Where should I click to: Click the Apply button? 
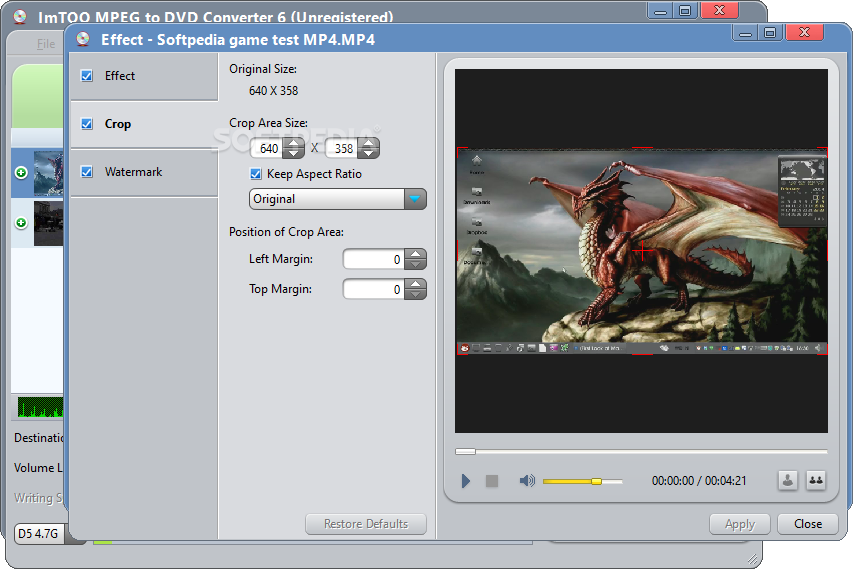(740, 524)
